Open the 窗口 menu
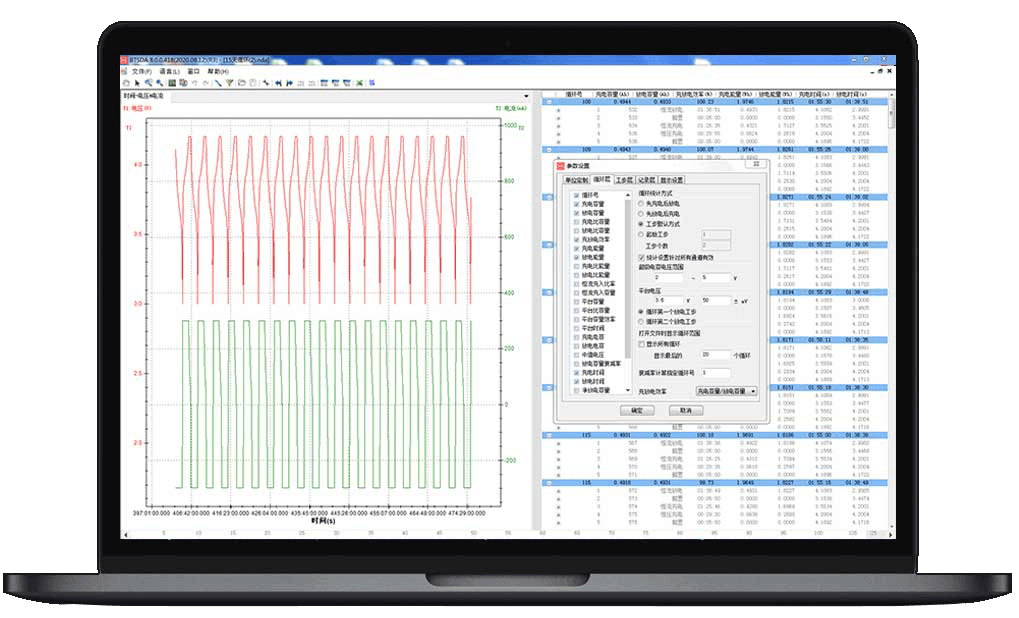The height and width of the screenshot is (618, 1019). (x=194, y=71)
